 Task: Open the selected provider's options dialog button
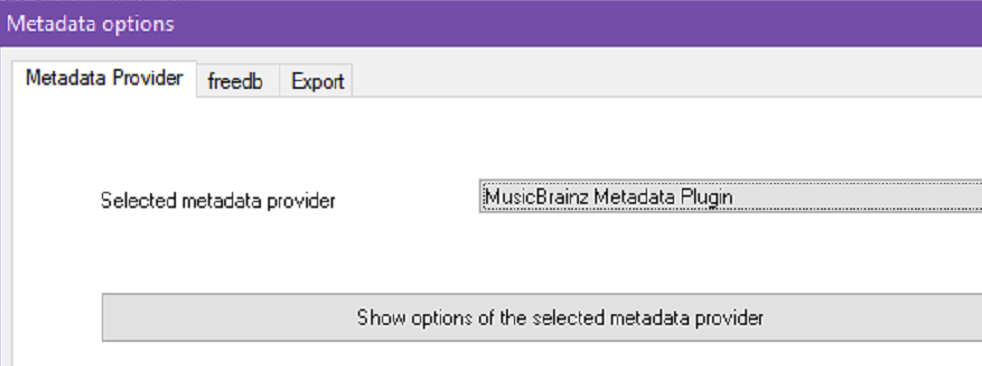542,317
